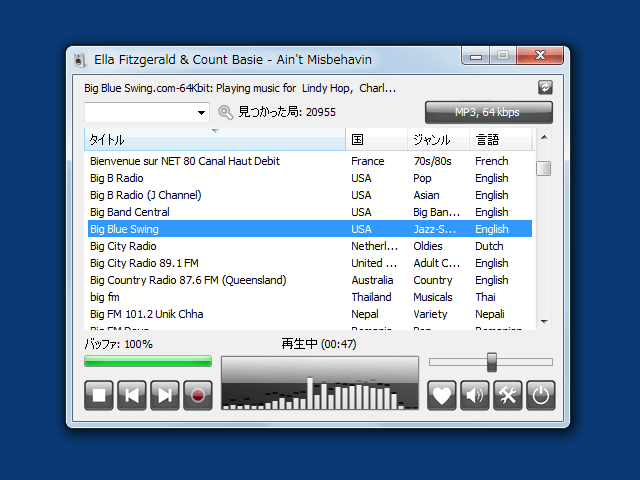640x480 pixels.
Task: Select the Big Band Central station
Action: click(309, 212)
